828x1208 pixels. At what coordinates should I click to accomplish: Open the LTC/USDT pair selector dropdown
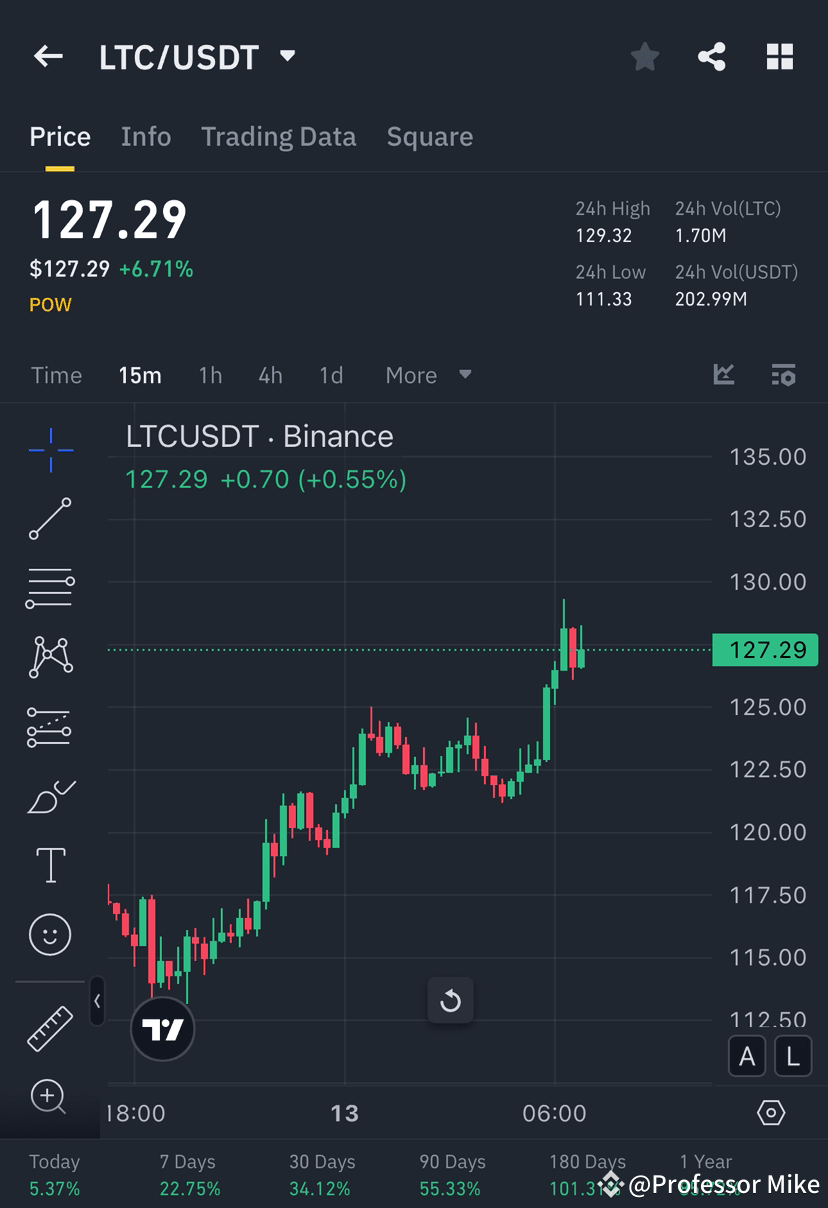point(286,57)
